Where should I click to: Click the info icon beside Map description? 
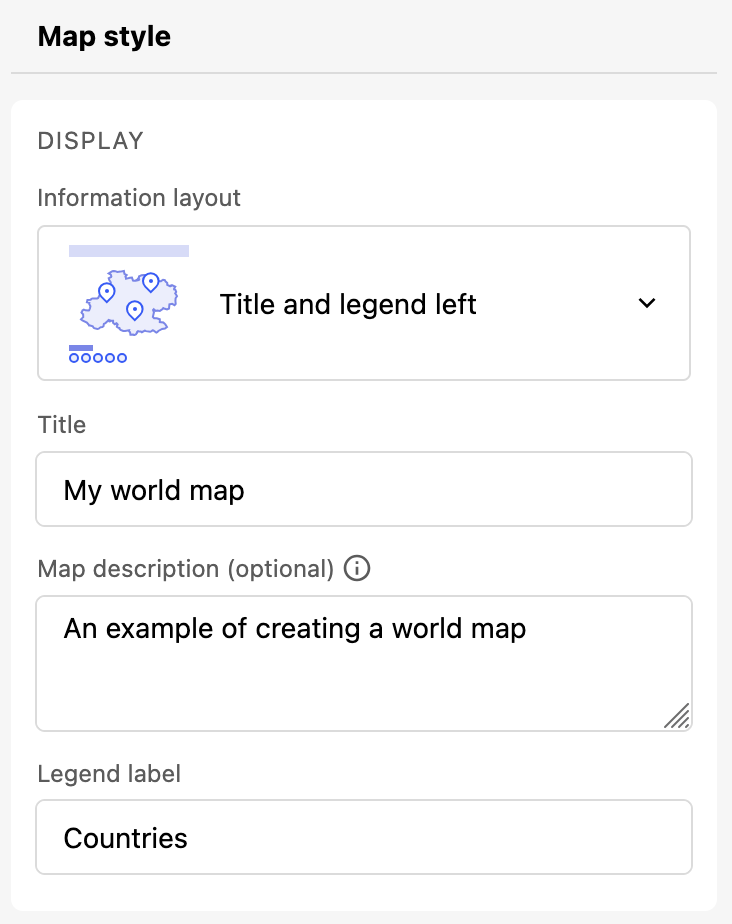click(356, 569)
